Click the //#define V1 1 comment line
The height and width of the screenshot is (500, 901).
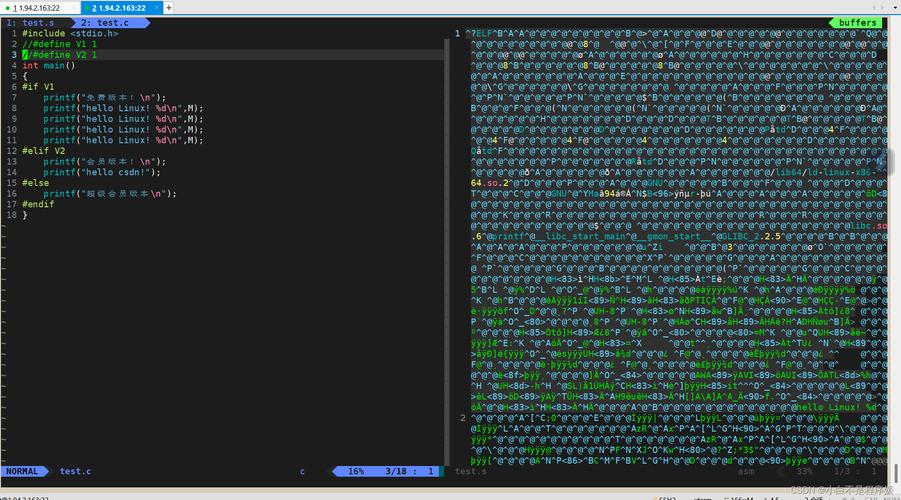(x=59, y=44)
